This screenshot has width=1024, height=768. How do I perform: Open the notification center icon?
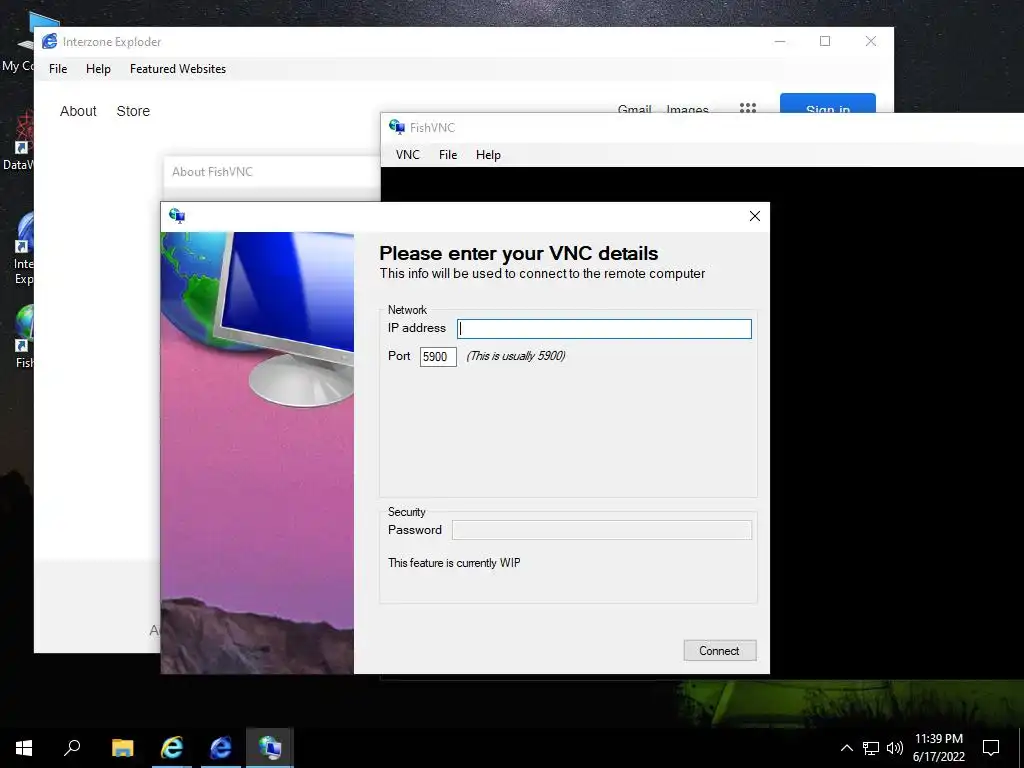click(x=991, y=748)
